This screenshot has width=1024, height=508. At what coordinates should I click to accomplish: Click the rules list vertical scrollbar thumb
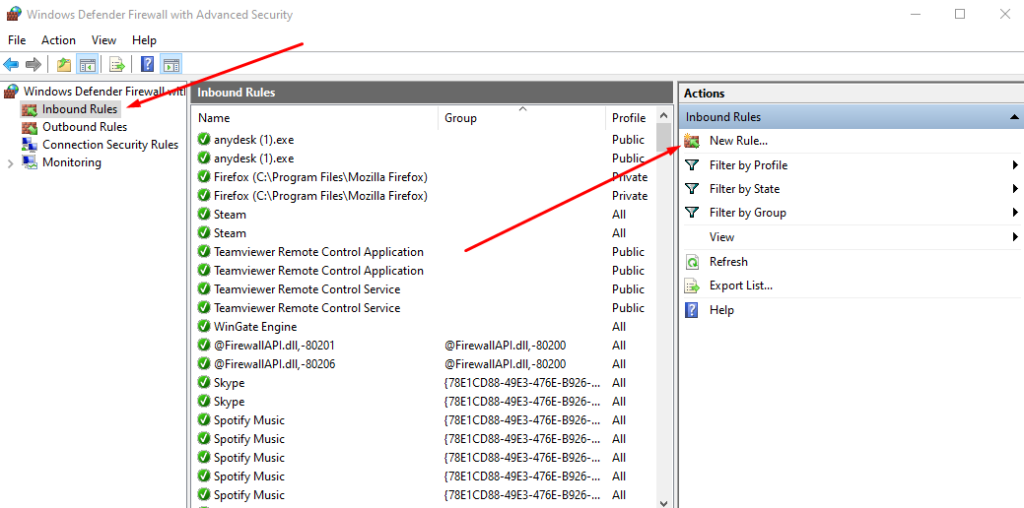click(664, 137)
